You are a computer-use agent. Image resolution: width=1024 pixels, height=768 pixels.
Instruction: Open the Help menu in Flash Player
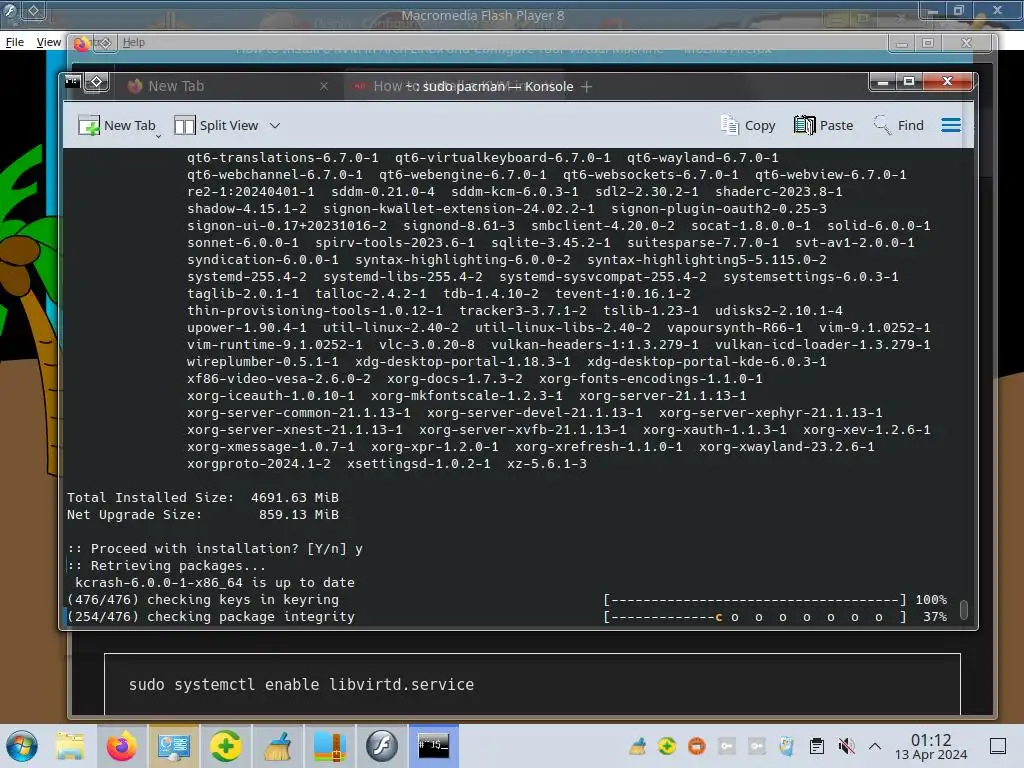point(134,42)
